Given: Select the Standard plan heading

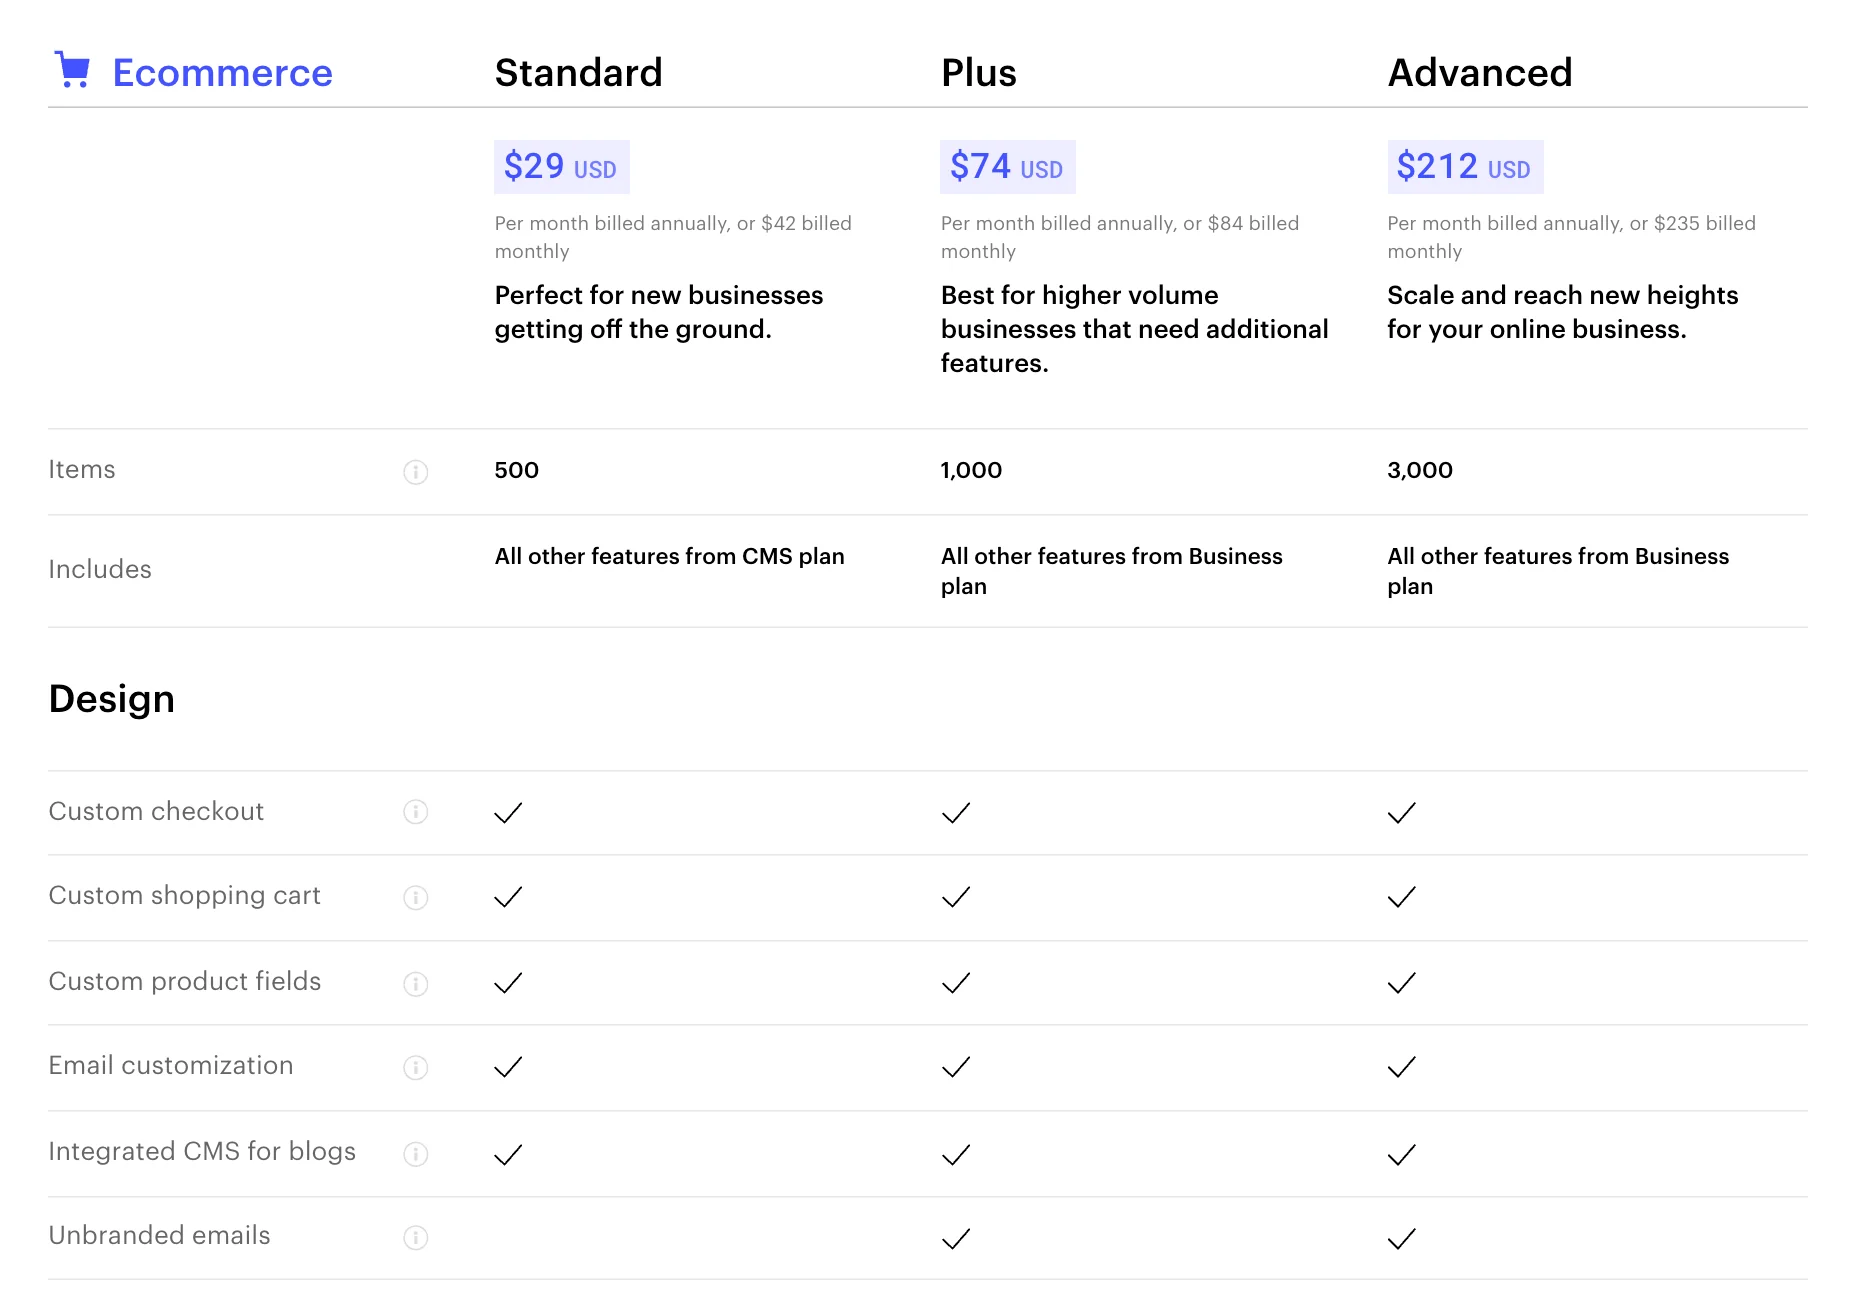Looking at the screenshot, I should 578,73.
